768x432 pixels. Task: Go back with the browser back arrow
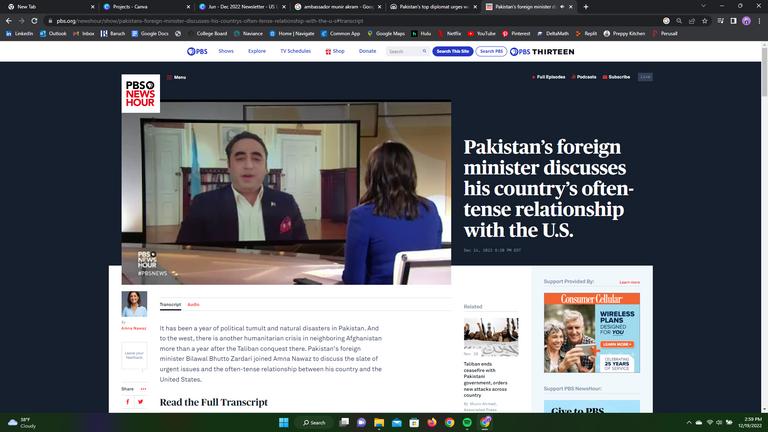pyautogui.click(x=9, y=21)
